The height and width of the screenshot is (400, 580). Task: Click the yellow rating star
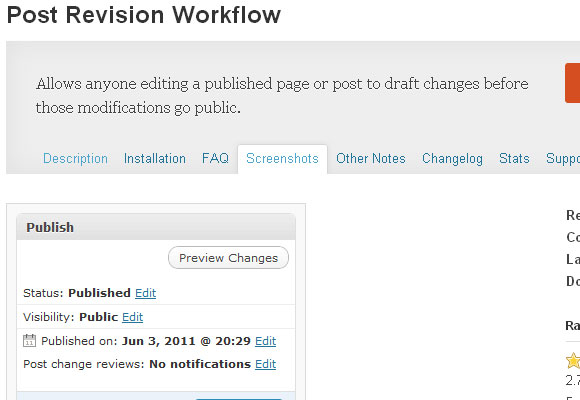[573, 361]
